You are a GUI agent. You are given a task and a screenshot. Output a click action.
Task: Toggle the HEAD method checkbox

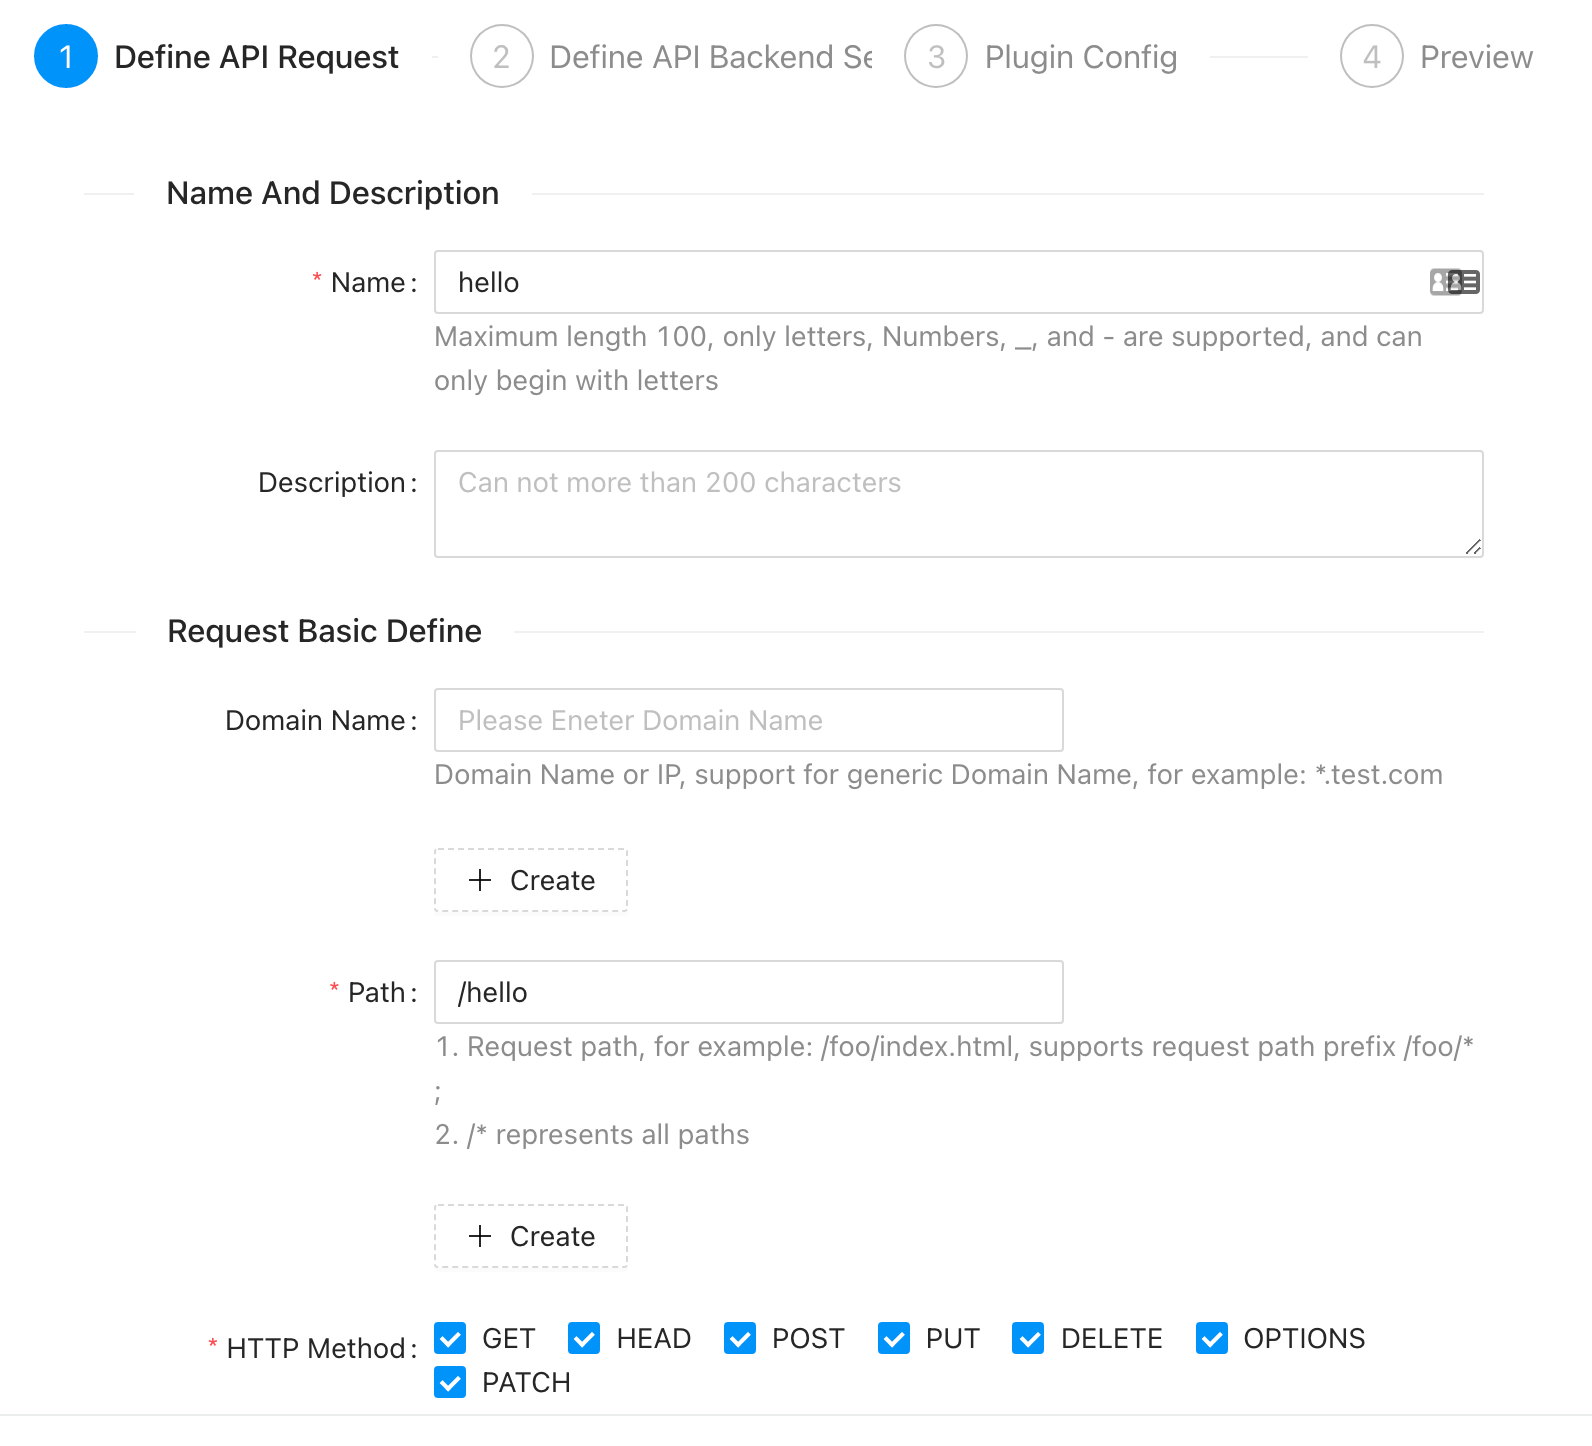[x=584, y=1338]
